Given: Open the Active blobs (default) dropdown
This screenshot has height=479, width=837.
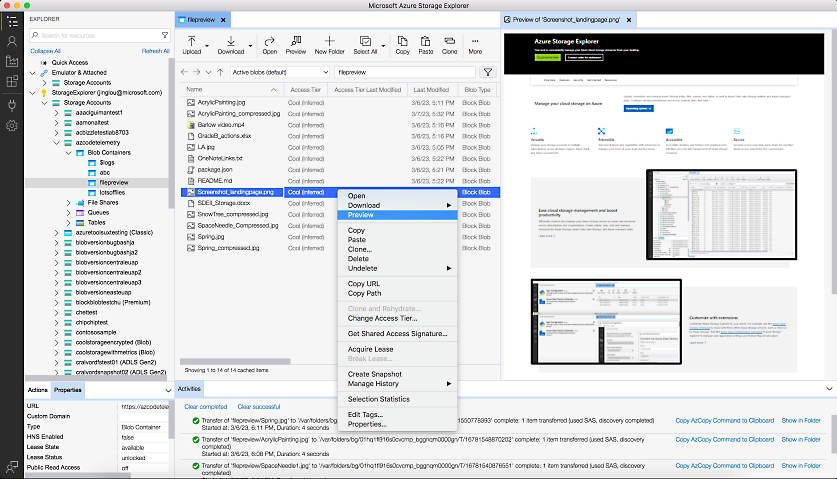Looking at the screenshot, I should point(279,72).
